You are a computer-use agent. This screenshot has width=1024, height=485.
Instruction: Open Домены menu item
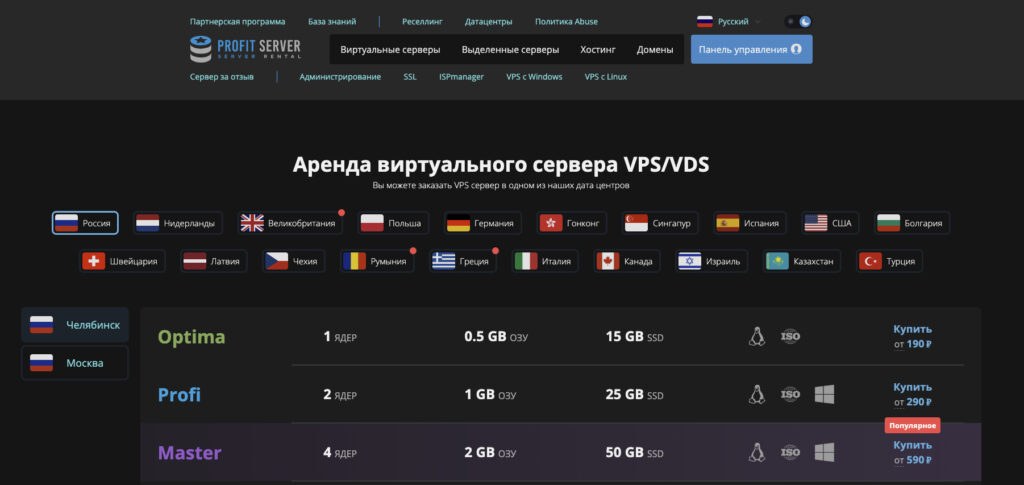pos(655,50)
